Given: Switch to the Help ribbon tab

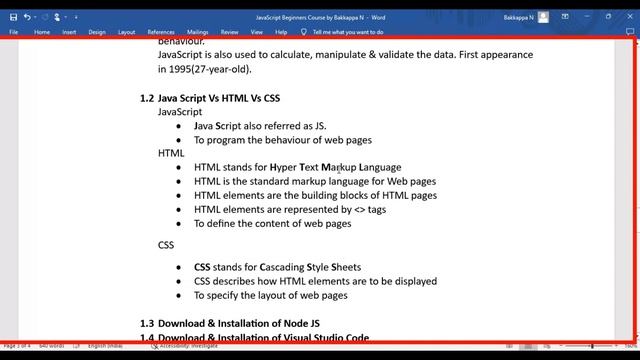Looking at the screenshot, I should [x=281, y=32].
